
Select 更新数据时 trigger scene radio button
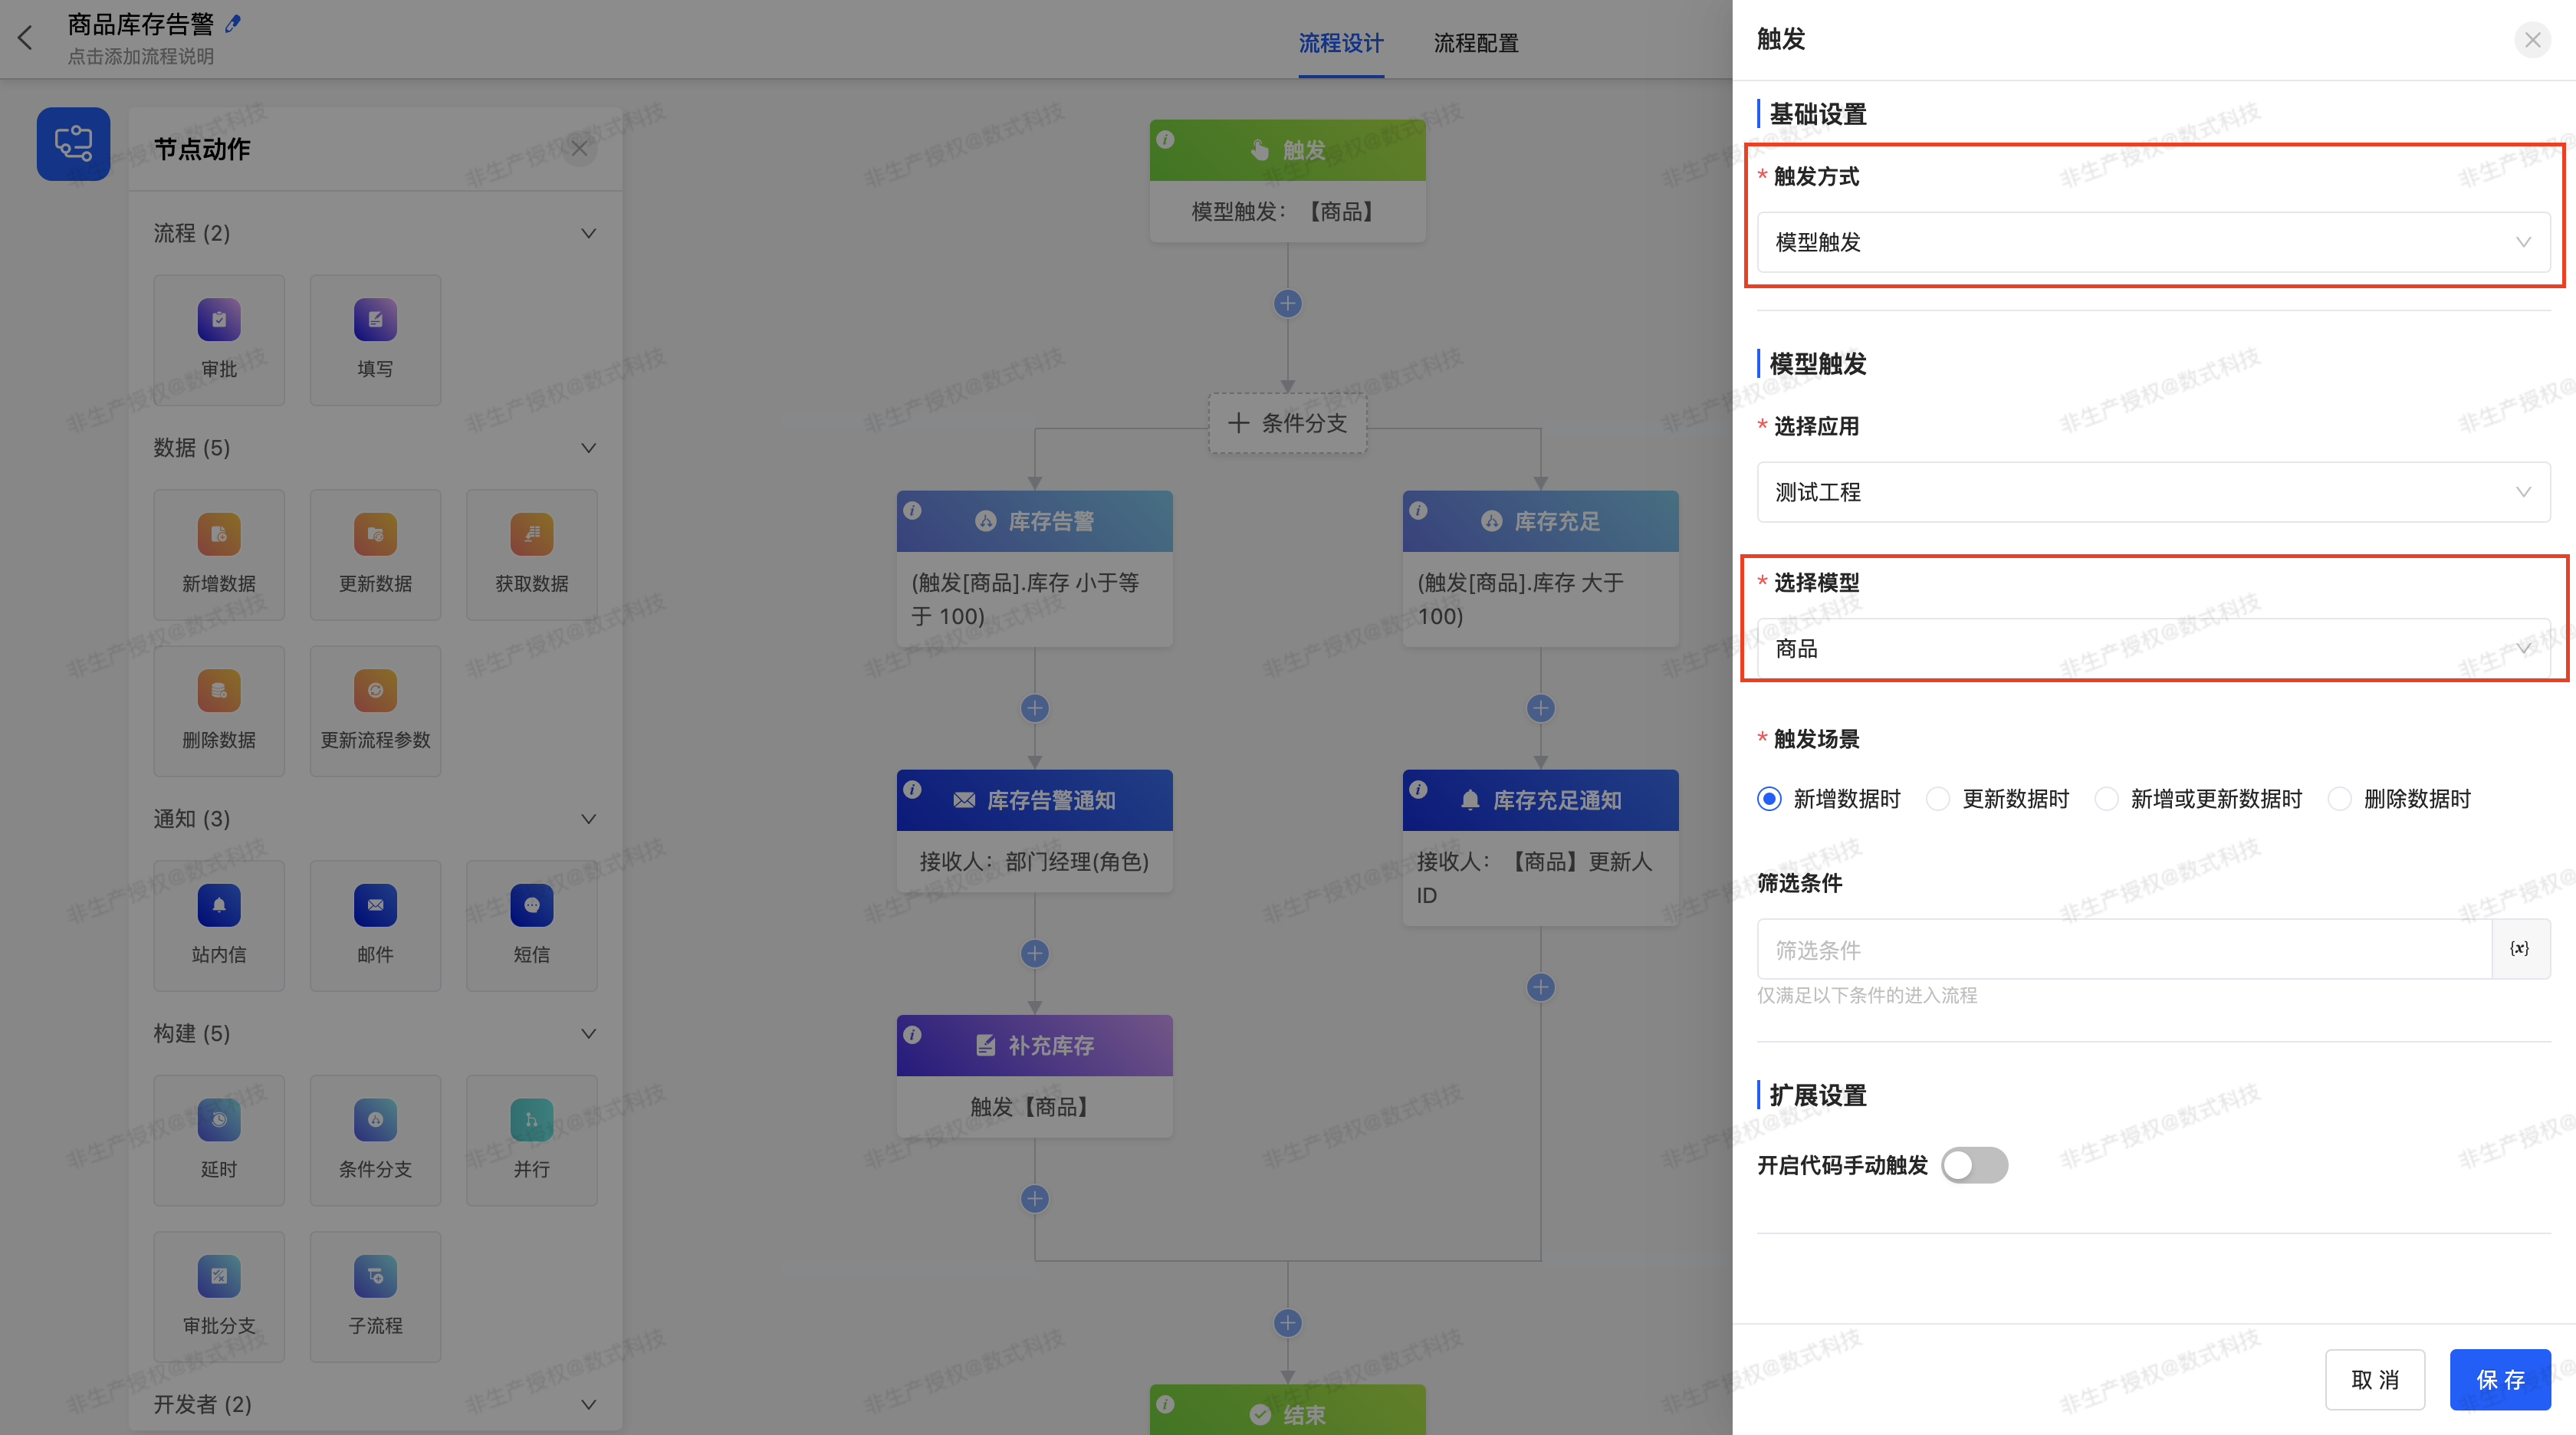(1940, 799)
